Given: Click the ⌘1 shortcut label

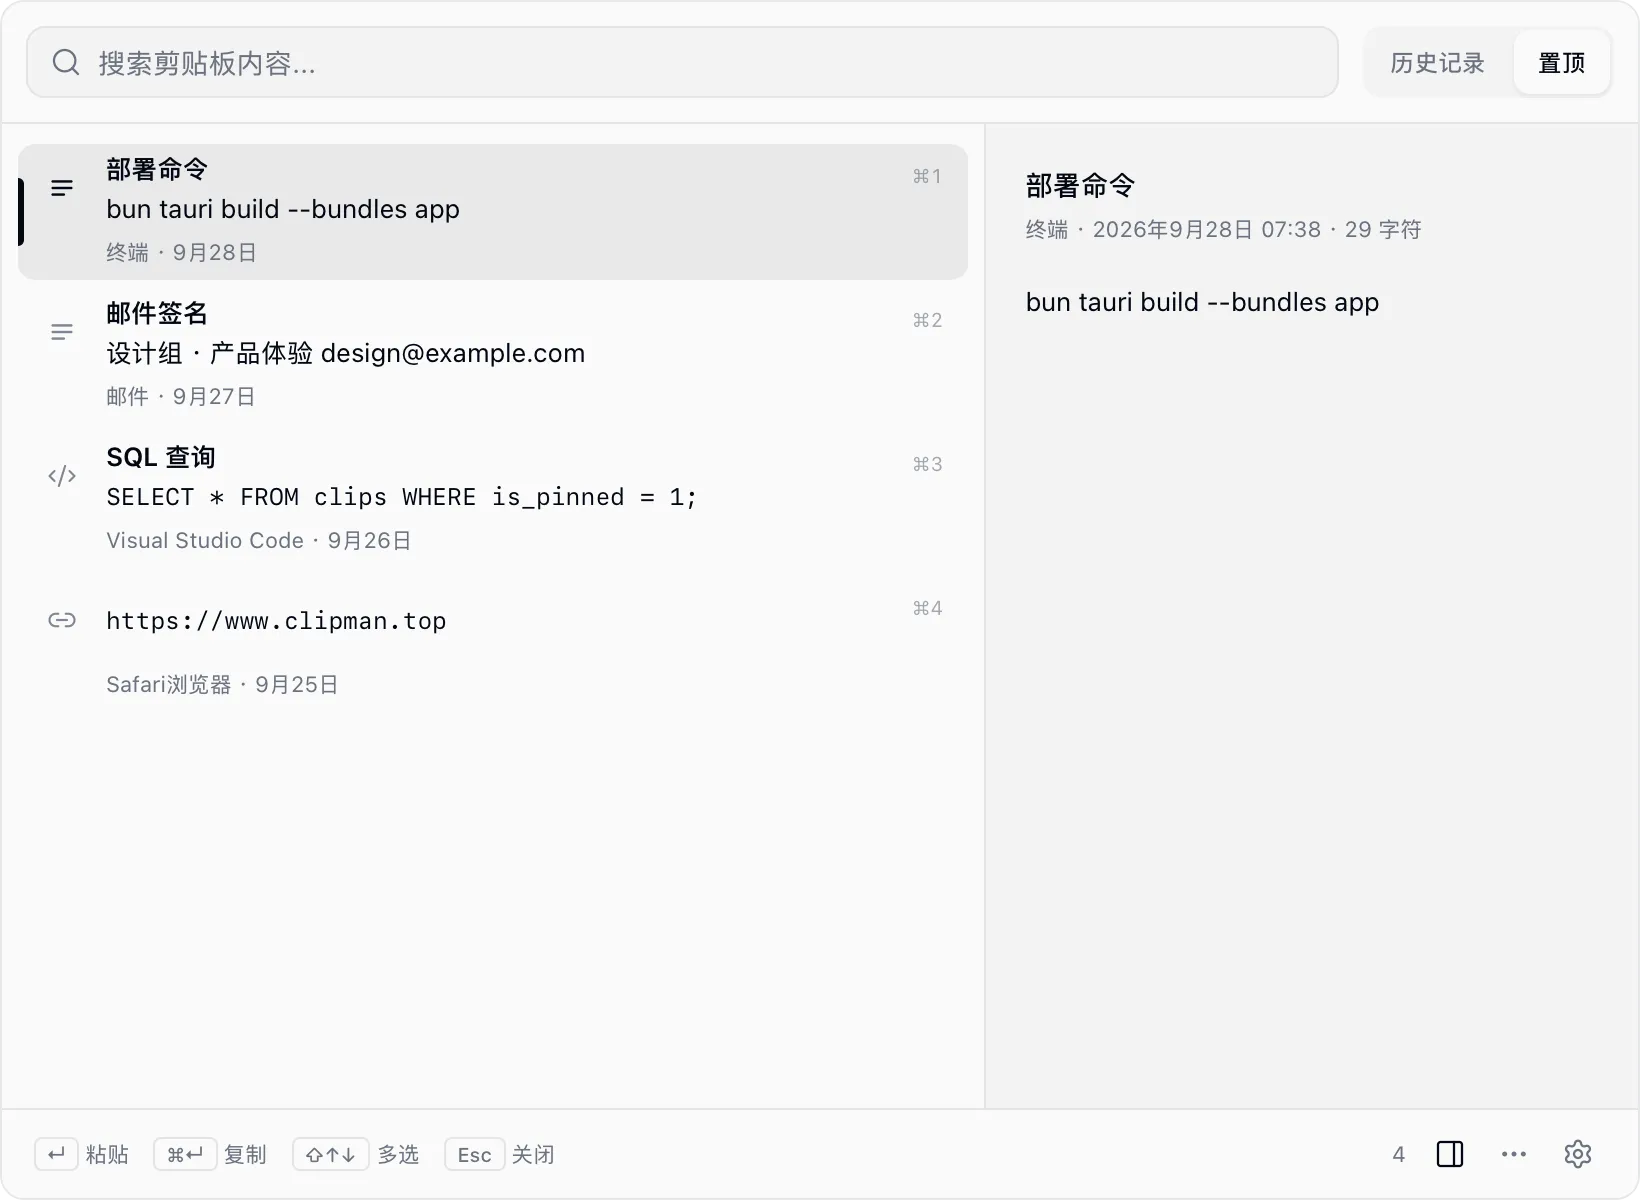Looking at the screenshot, I should pos(927,176).
